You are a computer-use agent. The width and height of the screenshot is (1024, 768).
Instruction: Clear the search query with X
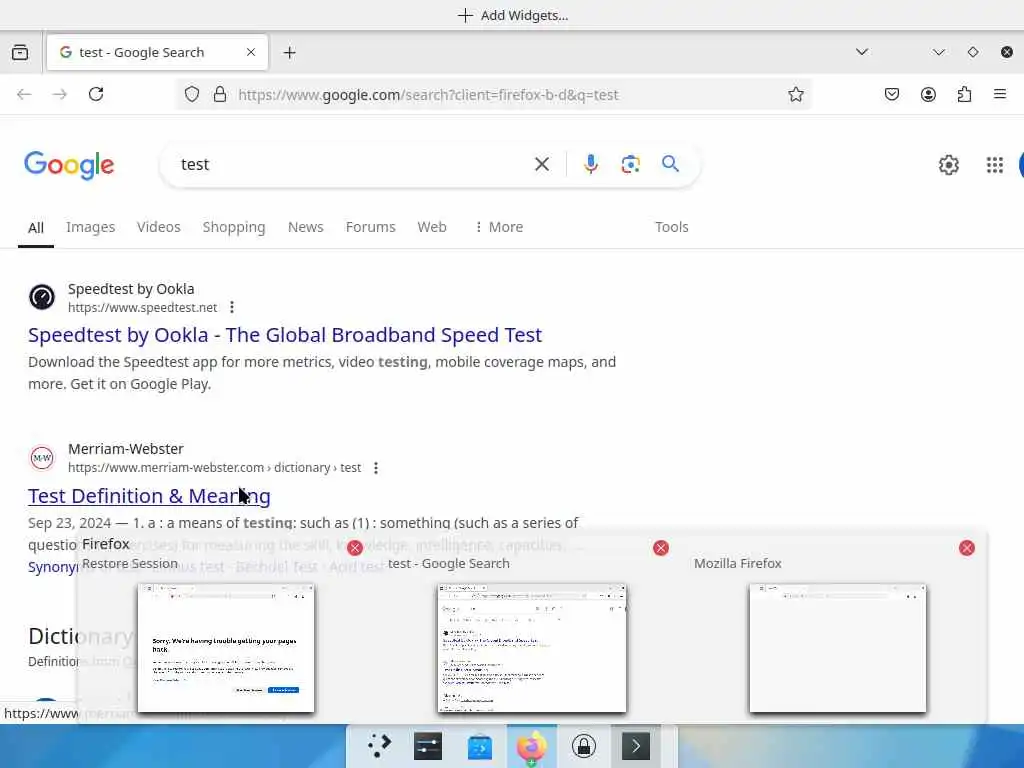[x=542, y=165]
